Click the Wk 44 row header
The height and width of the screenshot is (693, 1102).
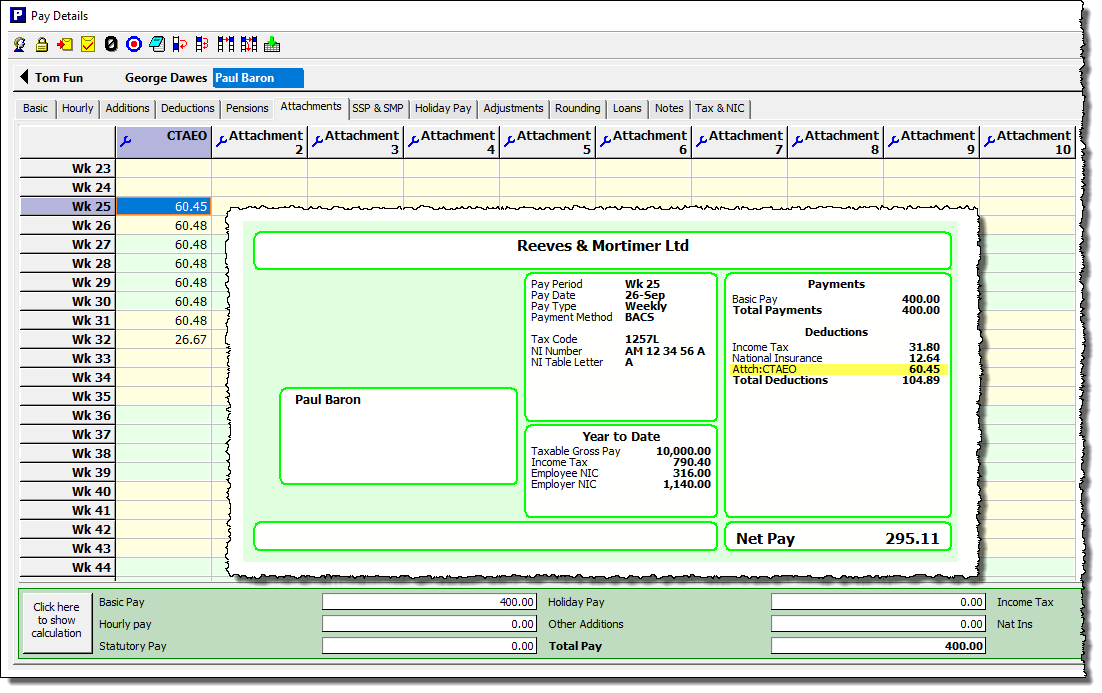[x=68, y=567]
